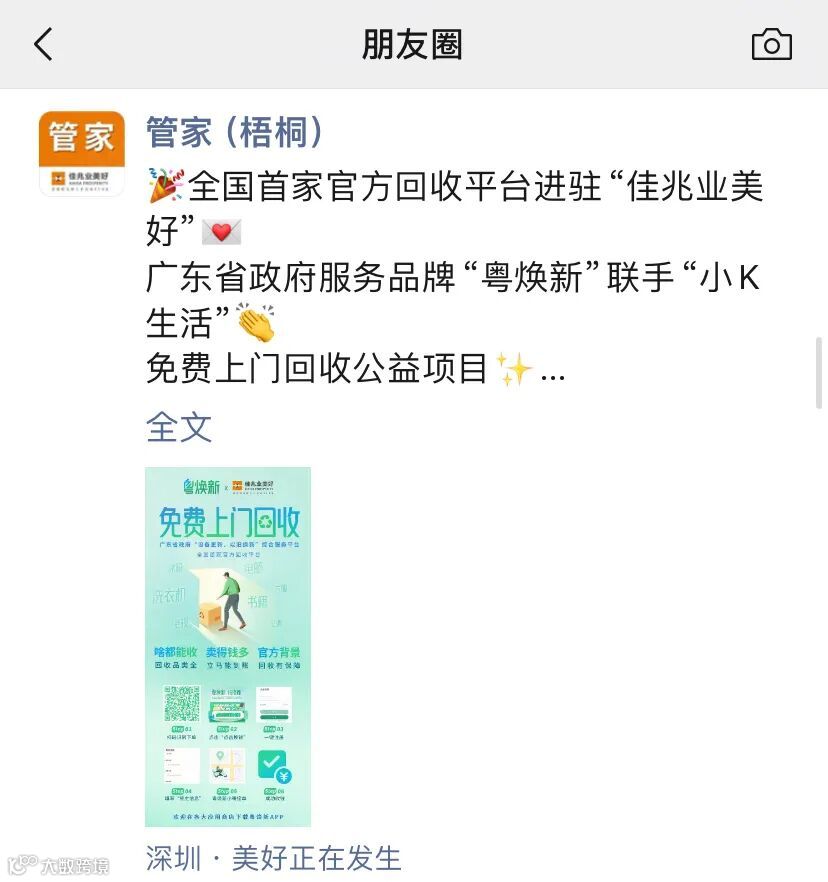Open the 管家 (梧桐) username link
Viewport: 828px width, 882px height.
(x=235, y=132)
